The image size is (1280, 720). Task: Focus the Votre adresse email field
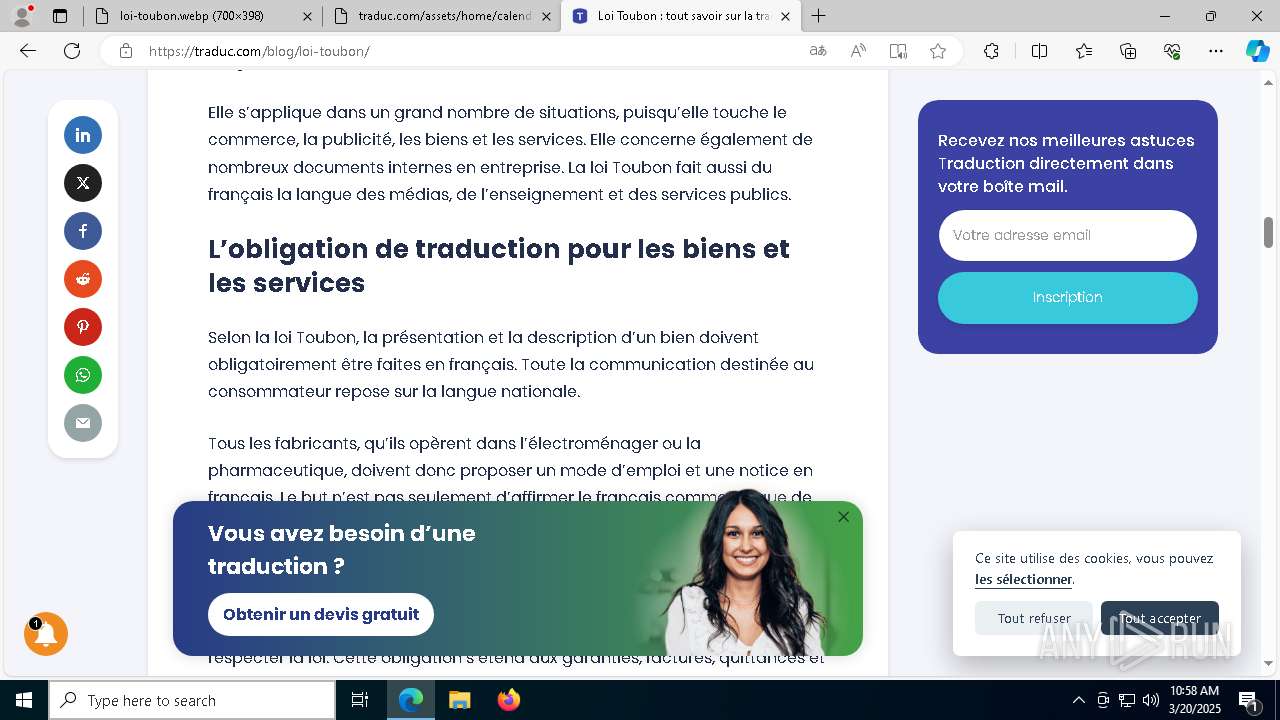(x=1067, y=235)
